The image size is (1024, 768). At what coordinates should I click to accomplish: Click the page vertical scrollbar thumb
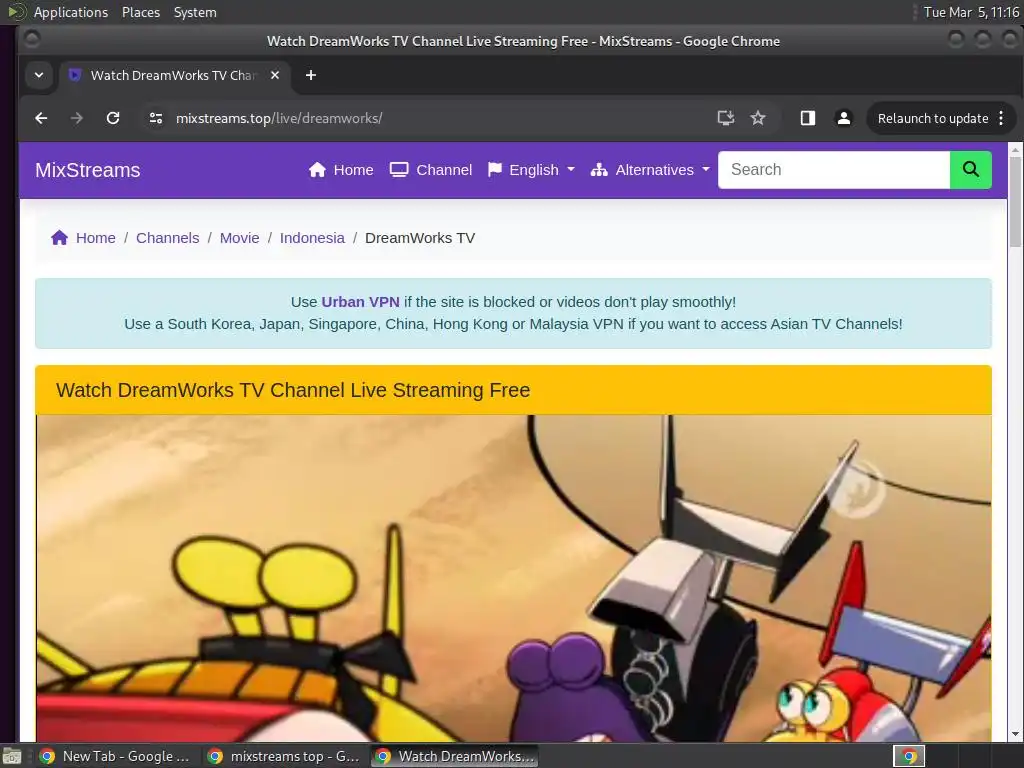1015,202
